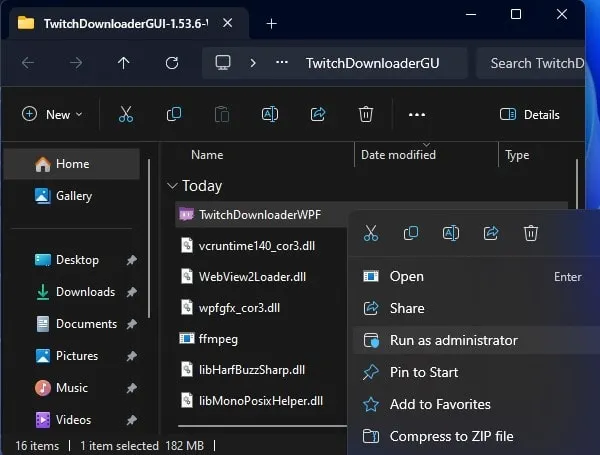Expand hidden path via address bar ellipsis
The height and width of the screenshot is (455, 600).
[282, 62]
